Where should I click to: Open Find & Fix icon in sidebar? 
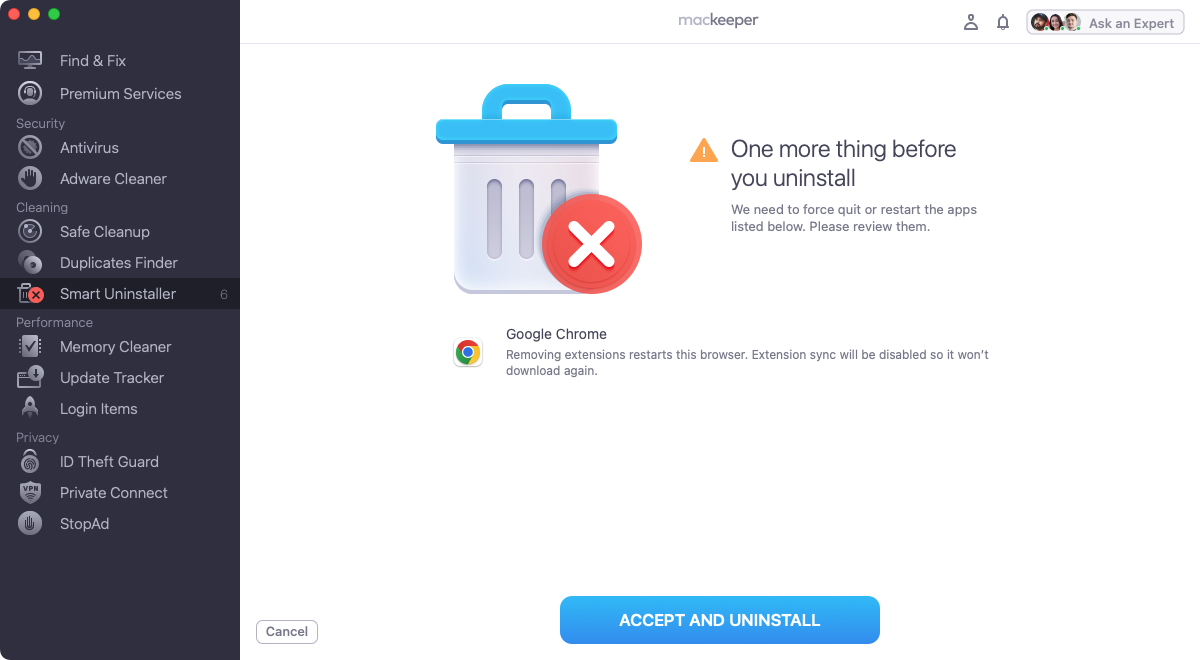(x=30, y=61)
